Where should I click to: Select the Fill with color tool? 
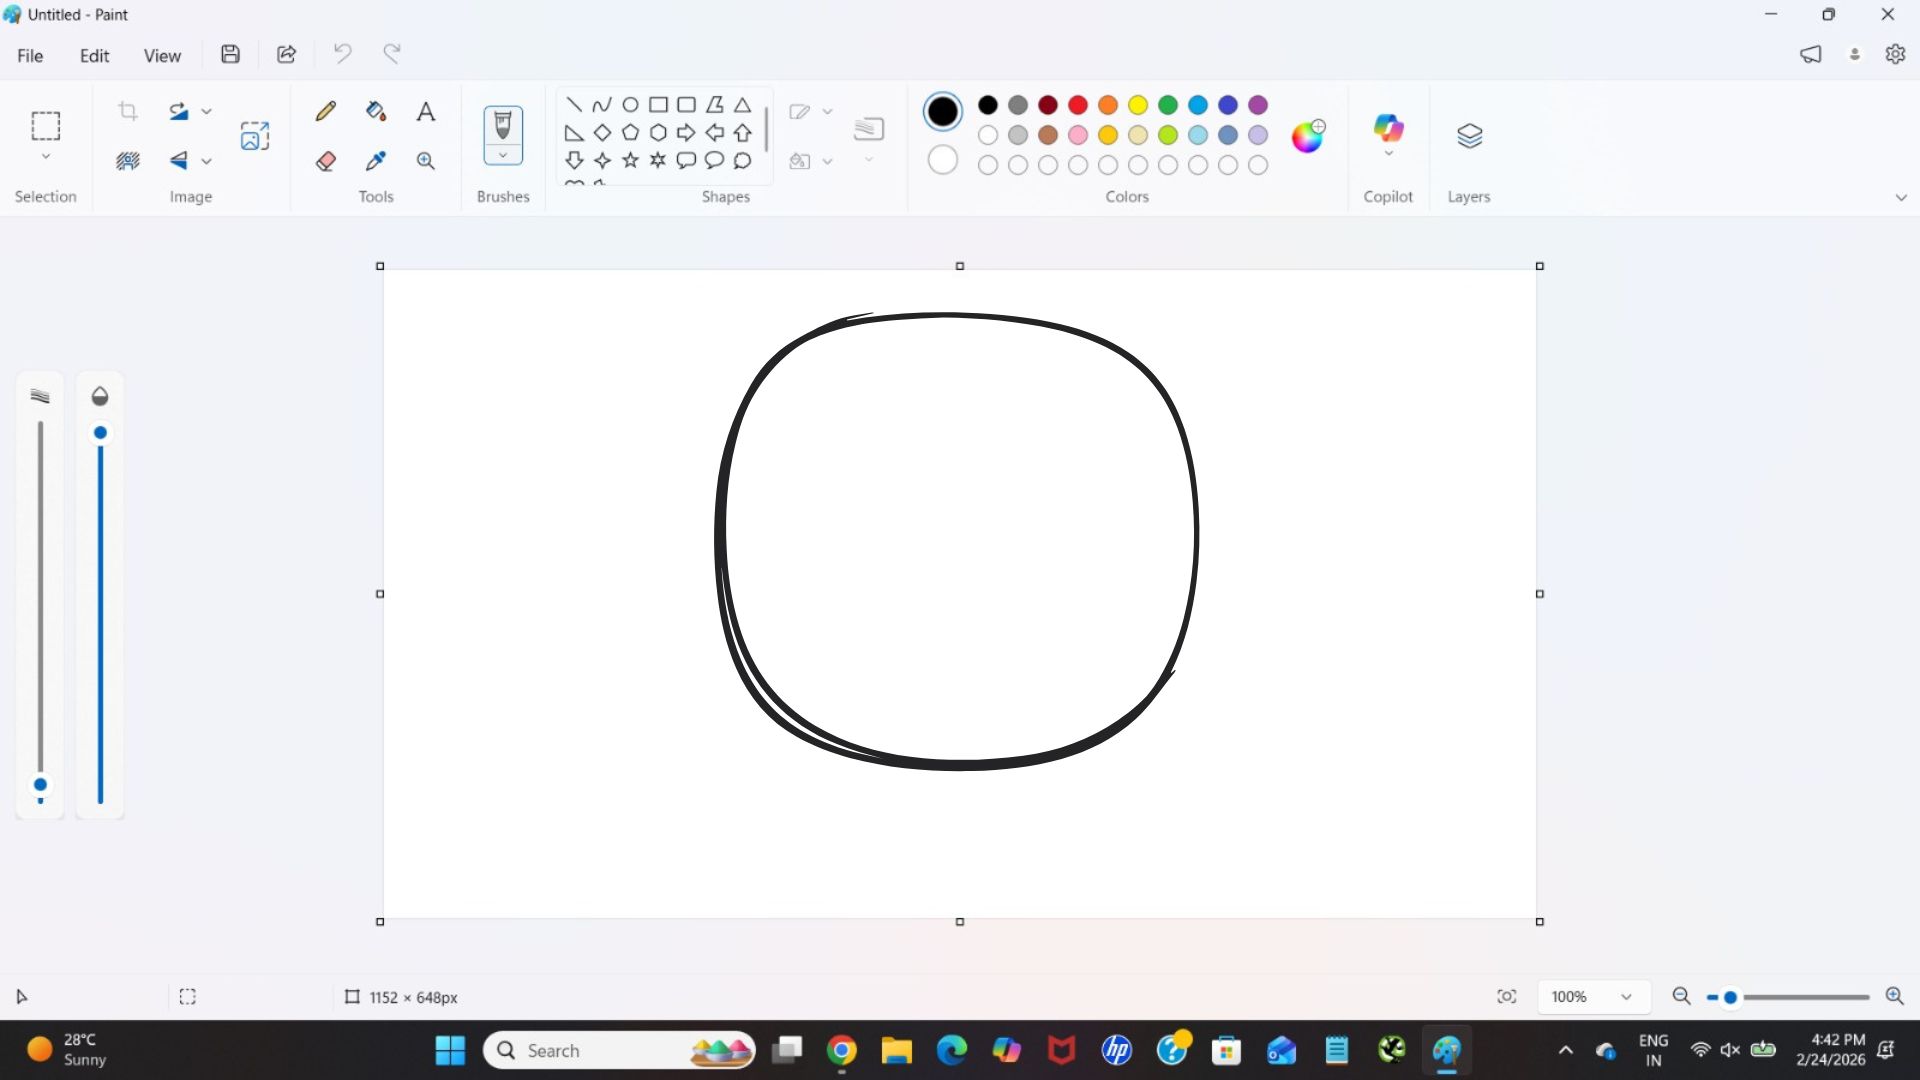375,111
